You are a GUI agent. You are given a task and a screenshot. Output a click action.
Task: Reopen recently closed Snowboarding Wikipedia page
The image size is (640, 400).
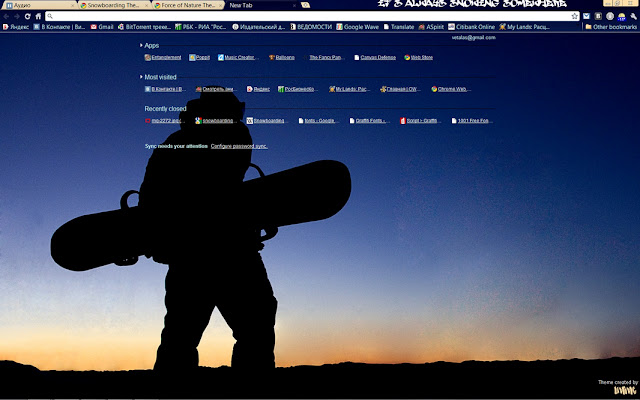click(268, 121)
